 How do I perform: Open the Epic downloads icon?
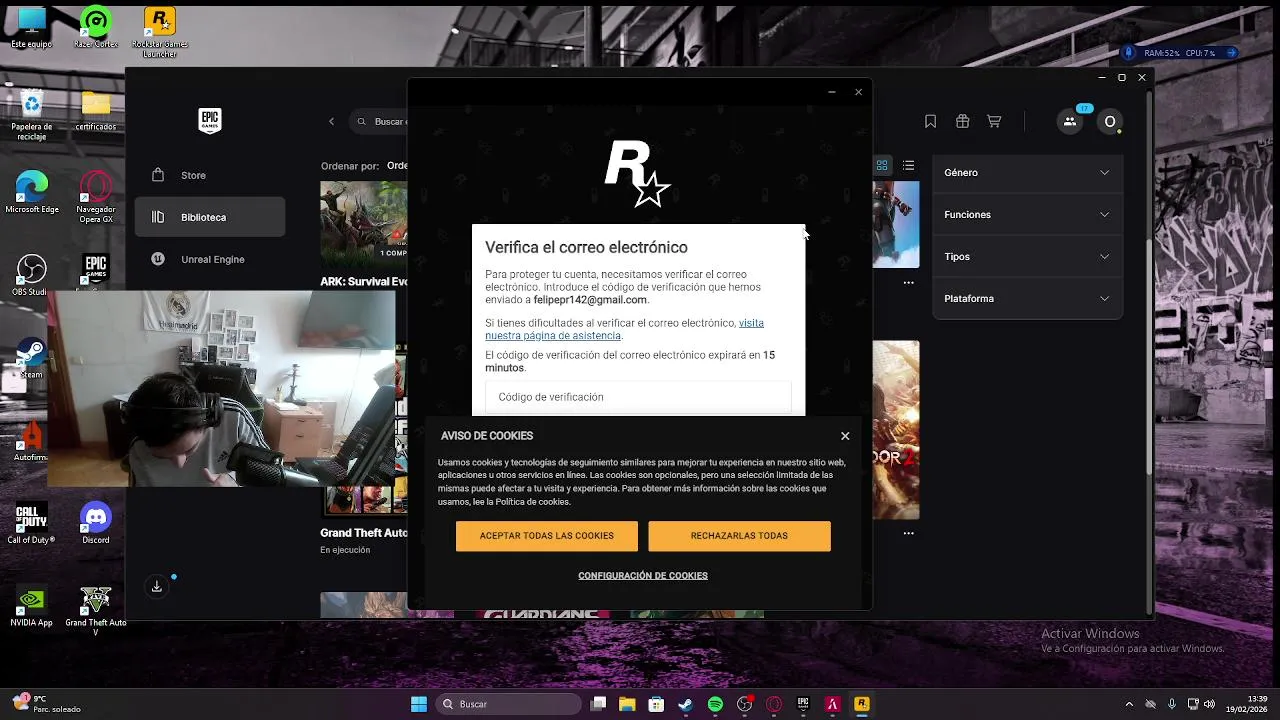click(157, 587)
